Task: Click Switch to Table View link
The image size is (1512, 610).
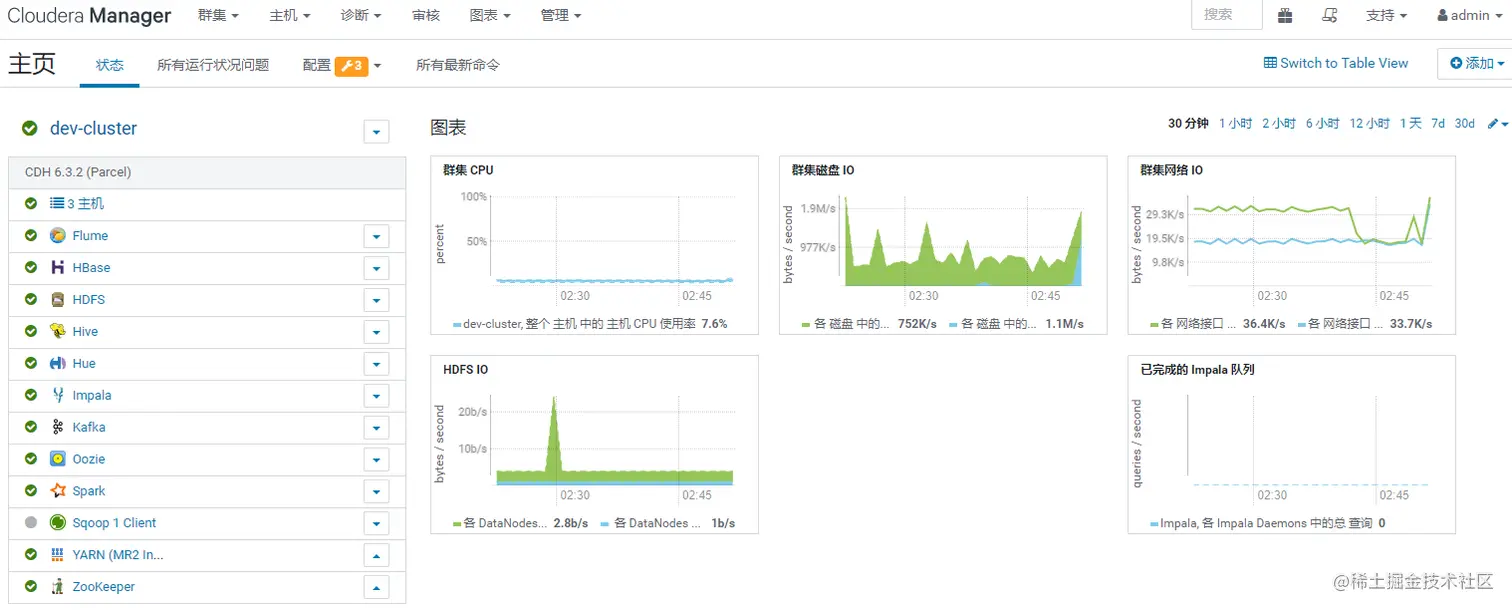Action: [1336, 63]
